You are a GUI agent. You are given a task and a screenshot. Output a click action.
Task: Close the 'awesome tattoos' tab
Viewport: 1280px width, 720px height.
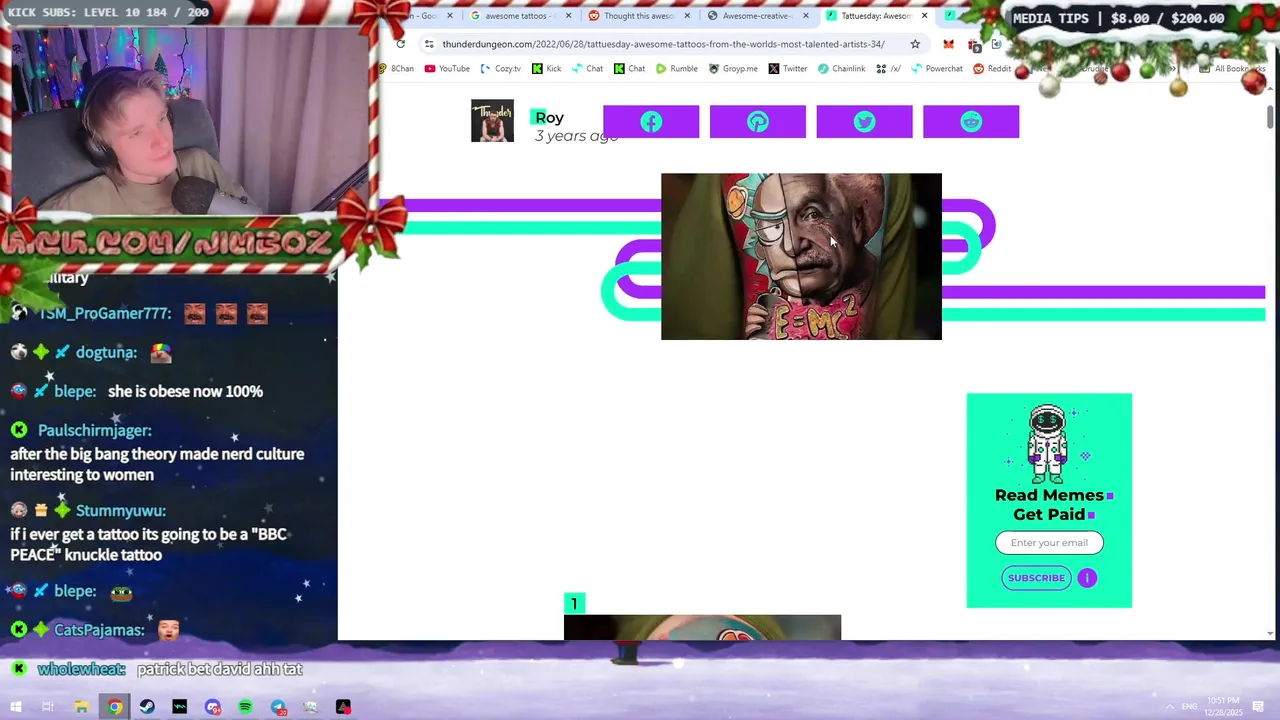tap(568, 16)
